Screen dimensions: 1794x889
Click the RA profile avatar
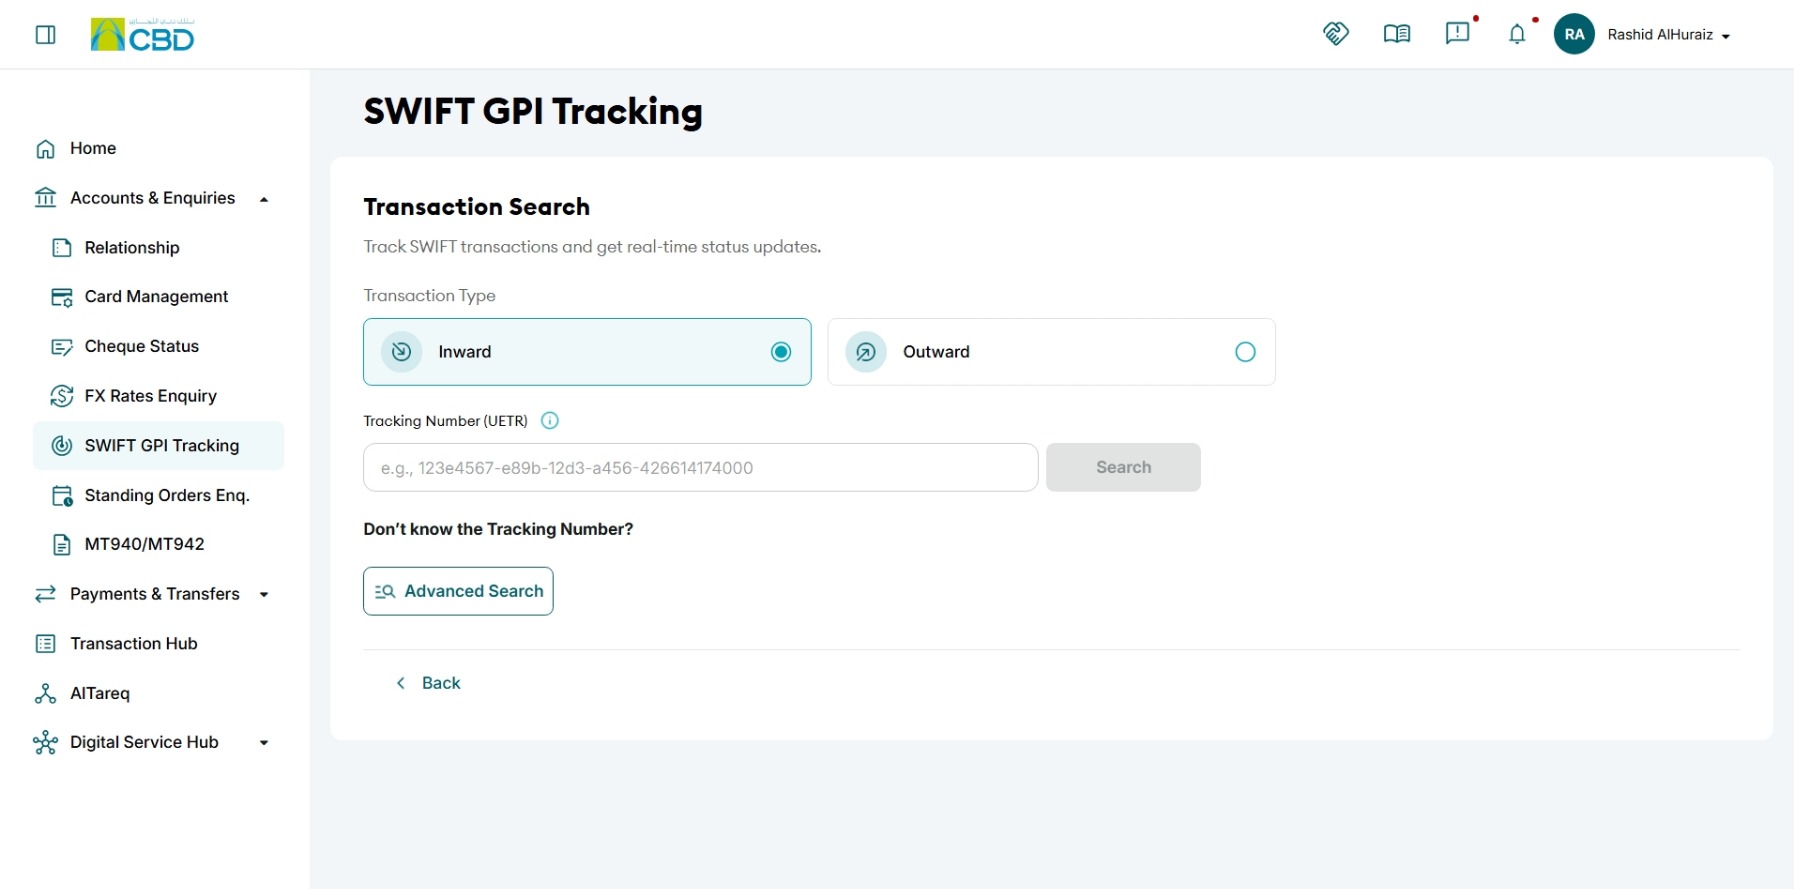pyautogui.click(x=1574, y=34)
